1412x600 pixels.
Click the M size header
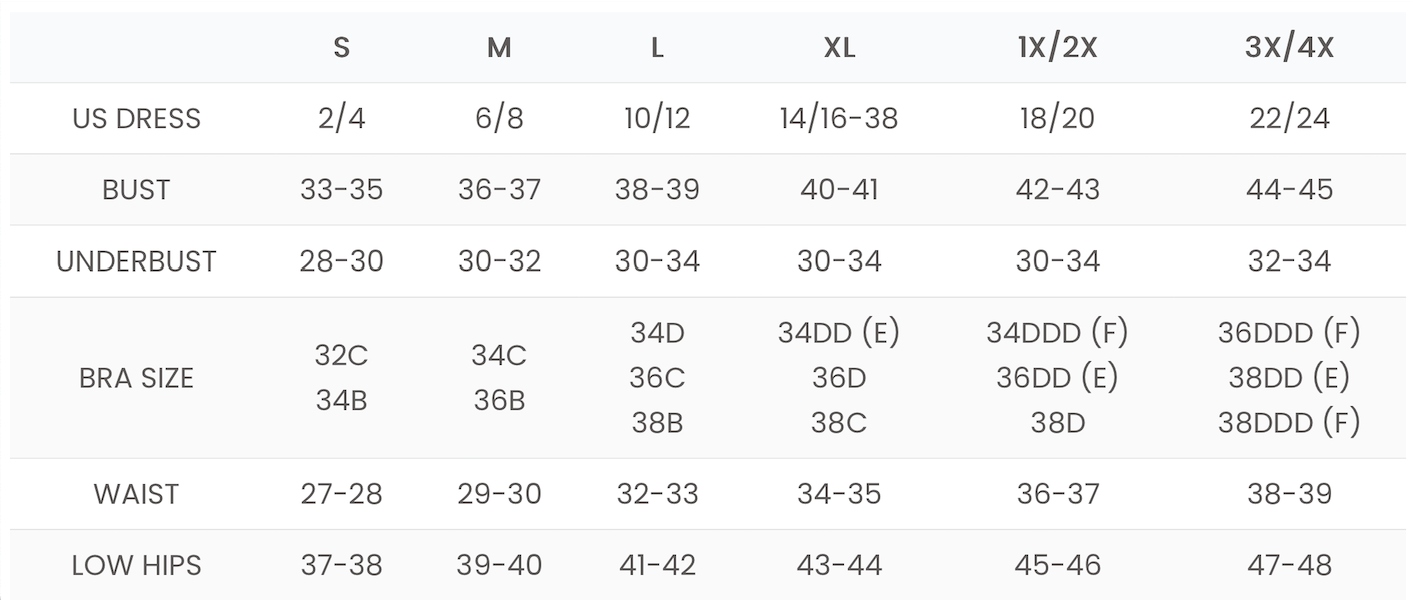pyautogui.click(x=499, y=48)
